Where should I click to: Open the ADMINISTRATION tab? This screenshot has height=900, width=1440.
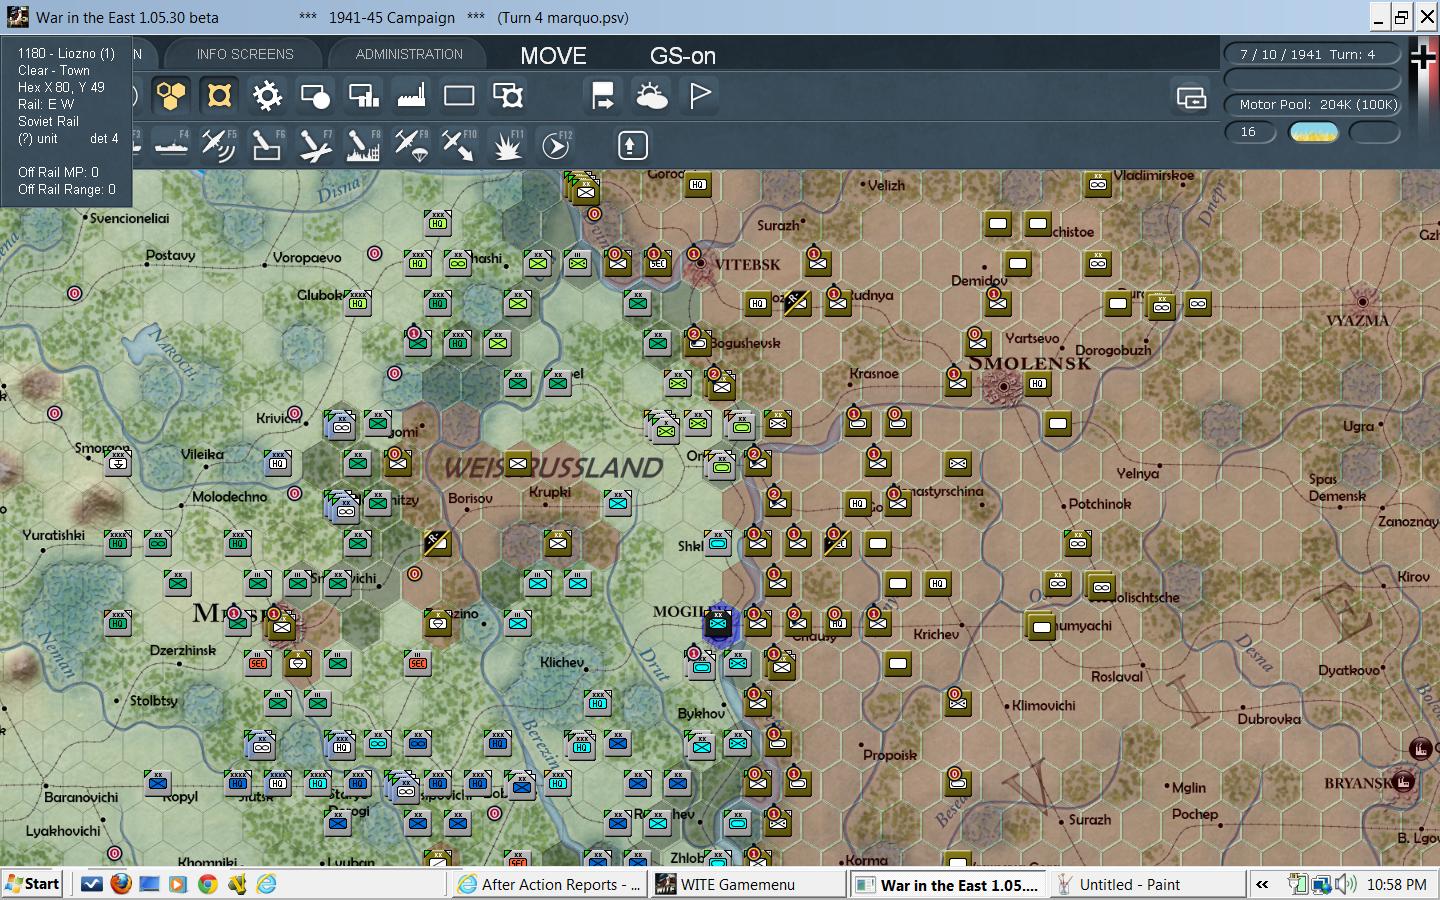pos(409,54)
